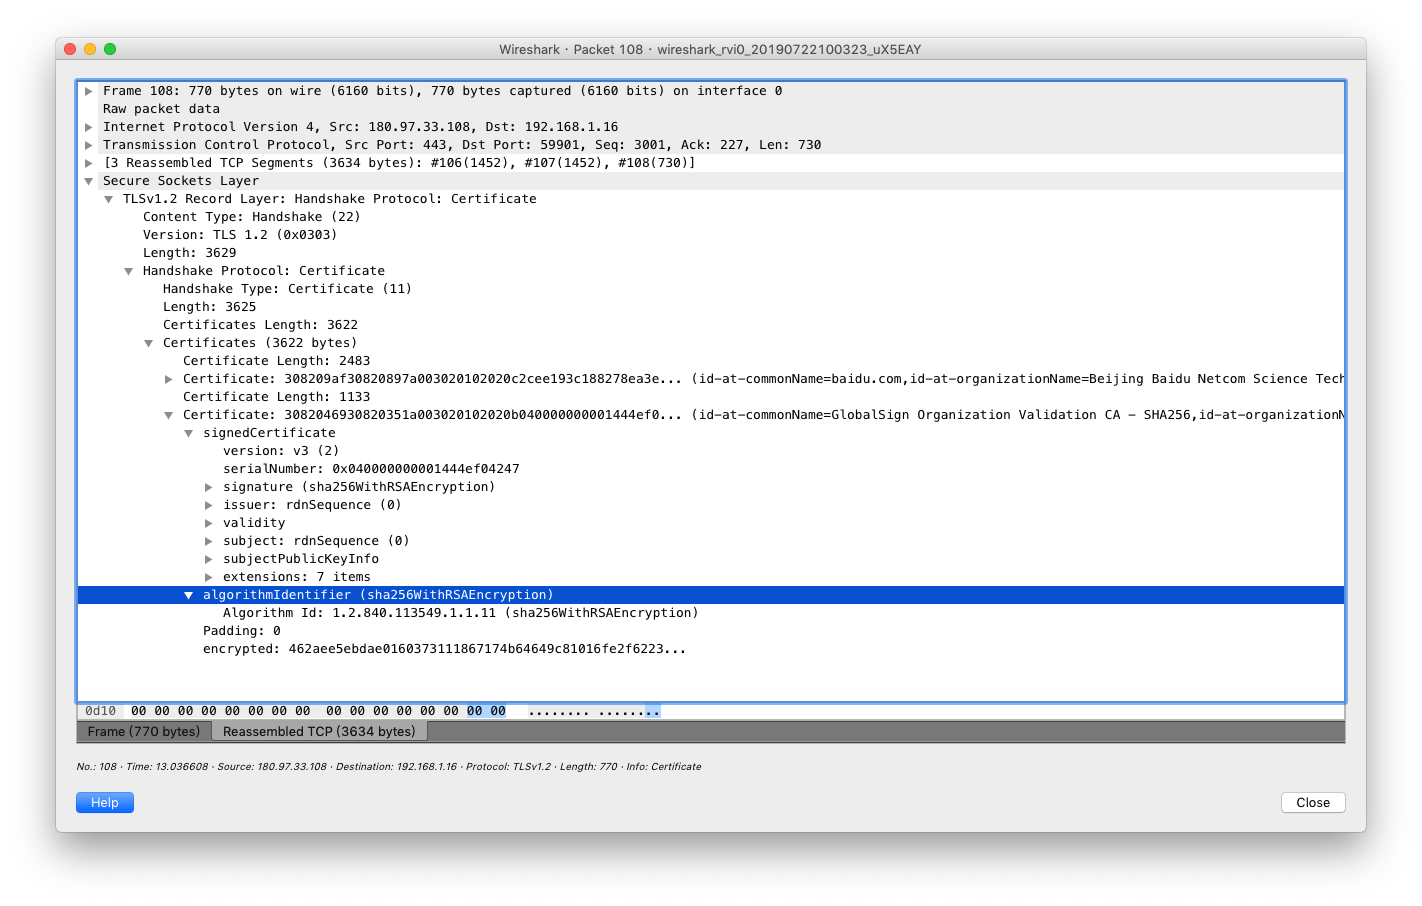This screenshot has width=1422, height=906.
Task: Expand the issuer rdnSequence row
Action: tap(209, 505)
